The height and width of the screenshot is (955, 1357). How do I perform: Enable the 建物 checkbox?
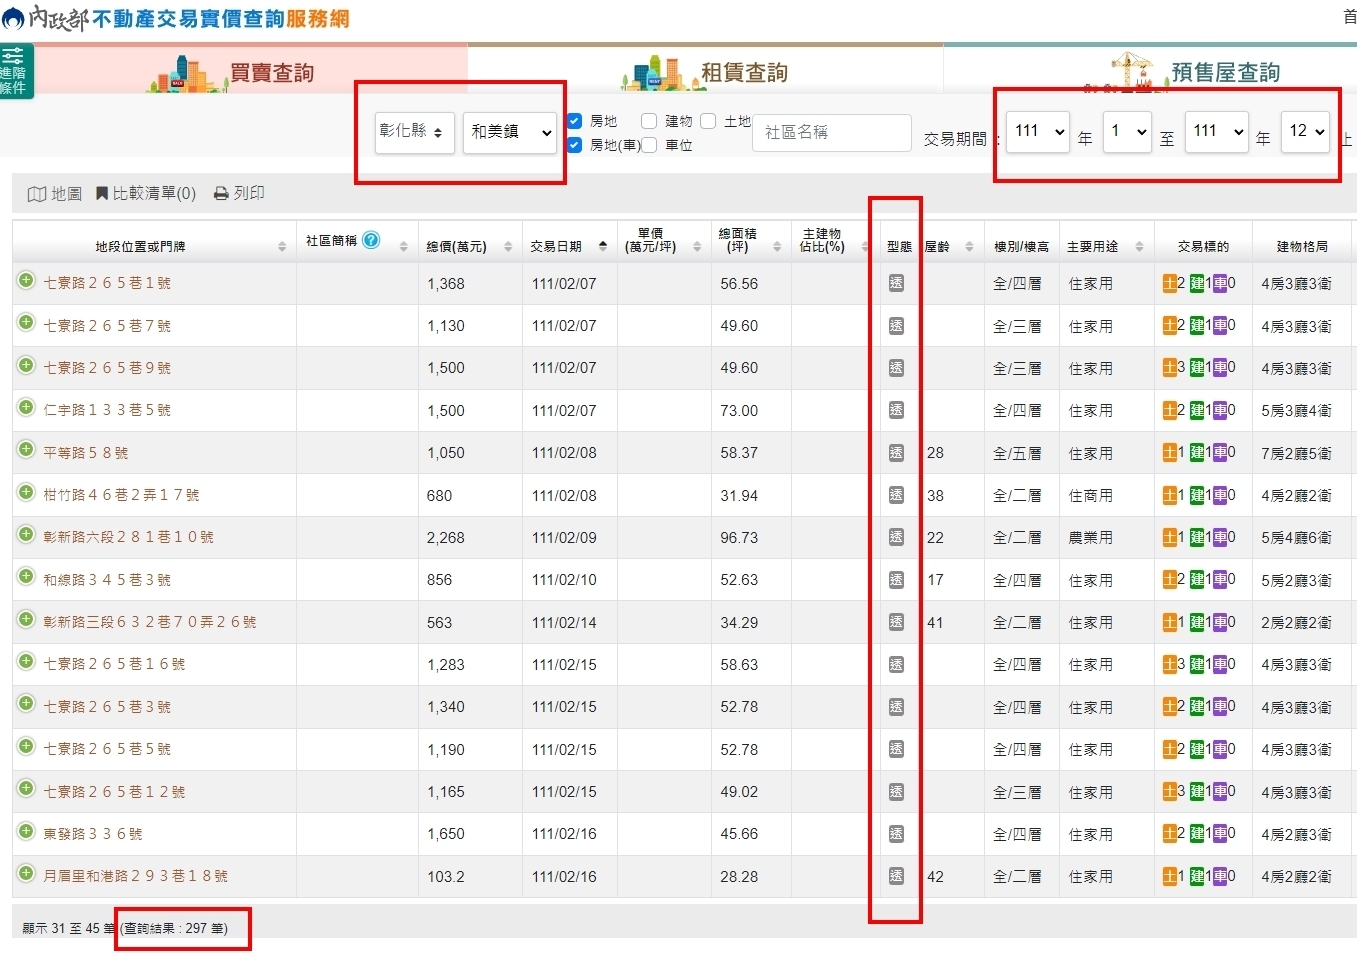[x=649, y=120]
